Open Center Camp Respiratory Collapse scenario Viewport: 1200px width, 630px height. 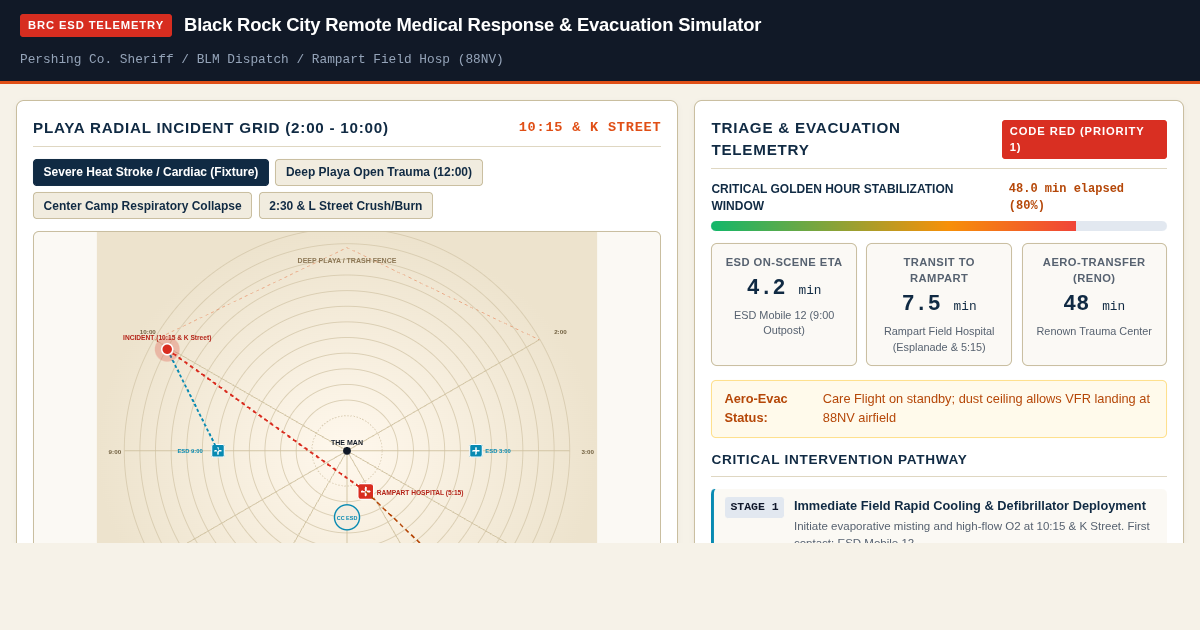(142, 206)
